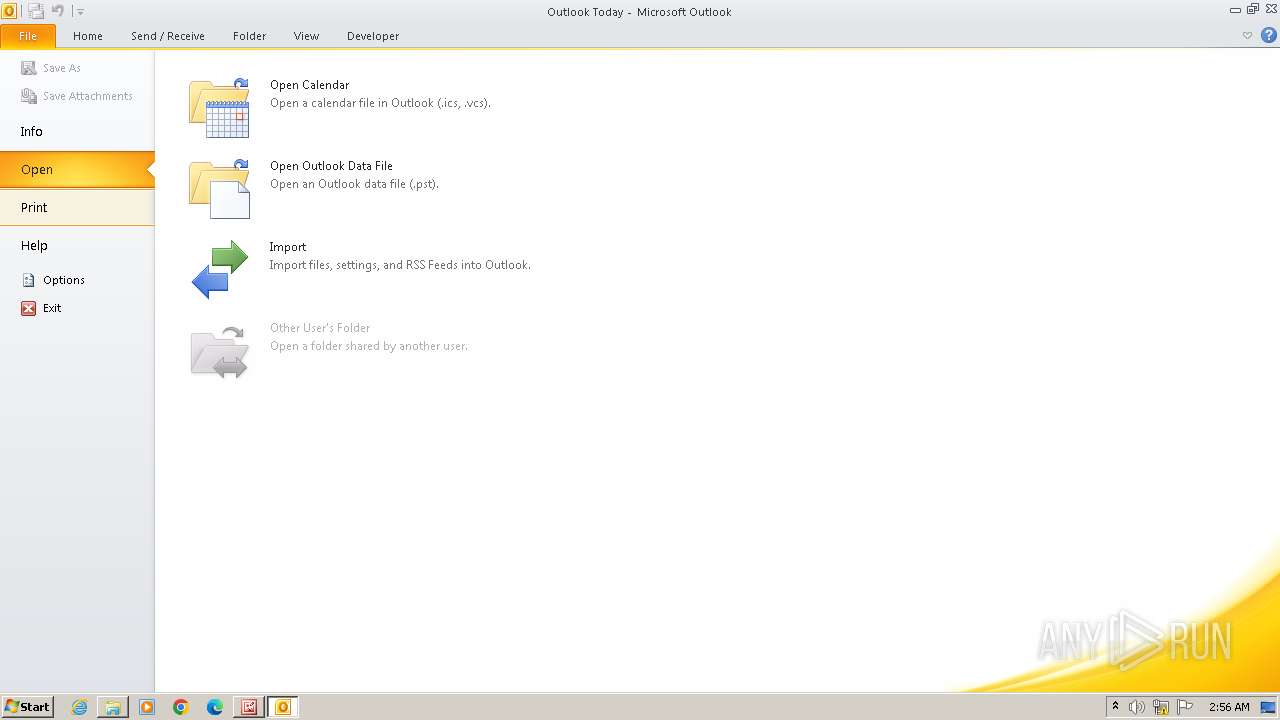
Task: Switch to the Developer ribbon tab
Action: tap(373, 36)
